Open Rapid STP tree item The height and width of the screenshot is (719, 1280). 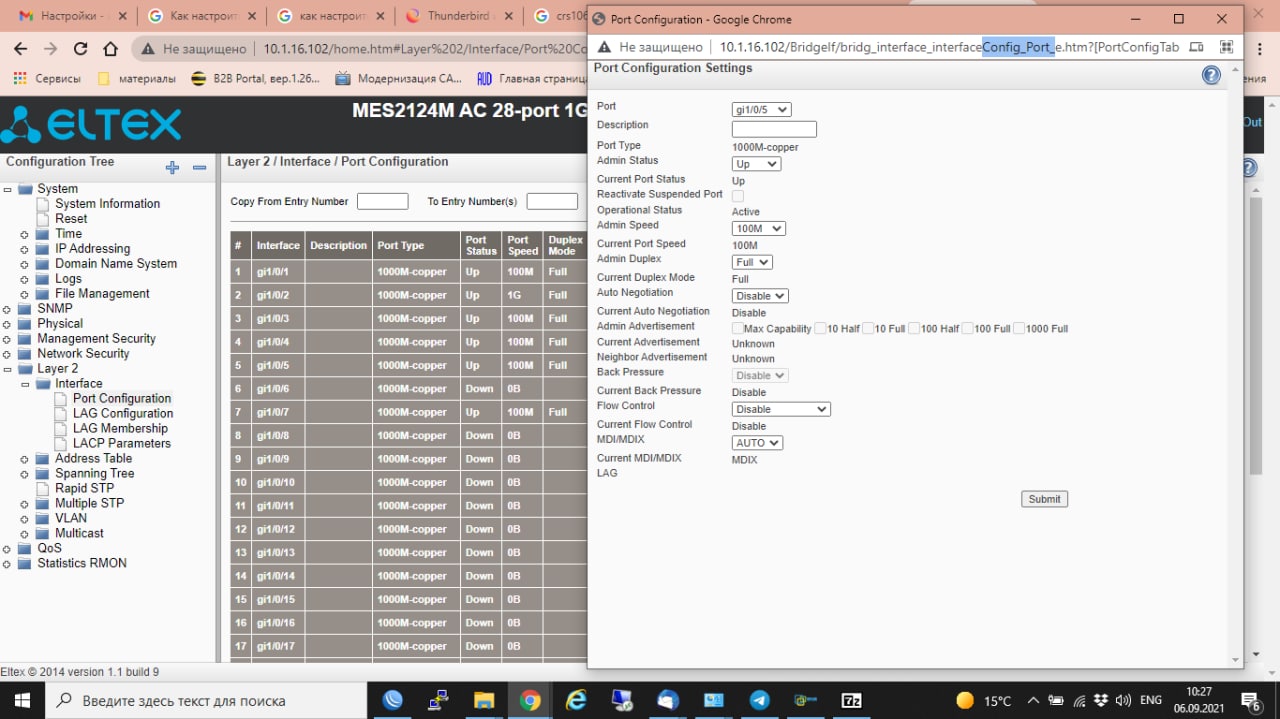[x=84, y=489]
